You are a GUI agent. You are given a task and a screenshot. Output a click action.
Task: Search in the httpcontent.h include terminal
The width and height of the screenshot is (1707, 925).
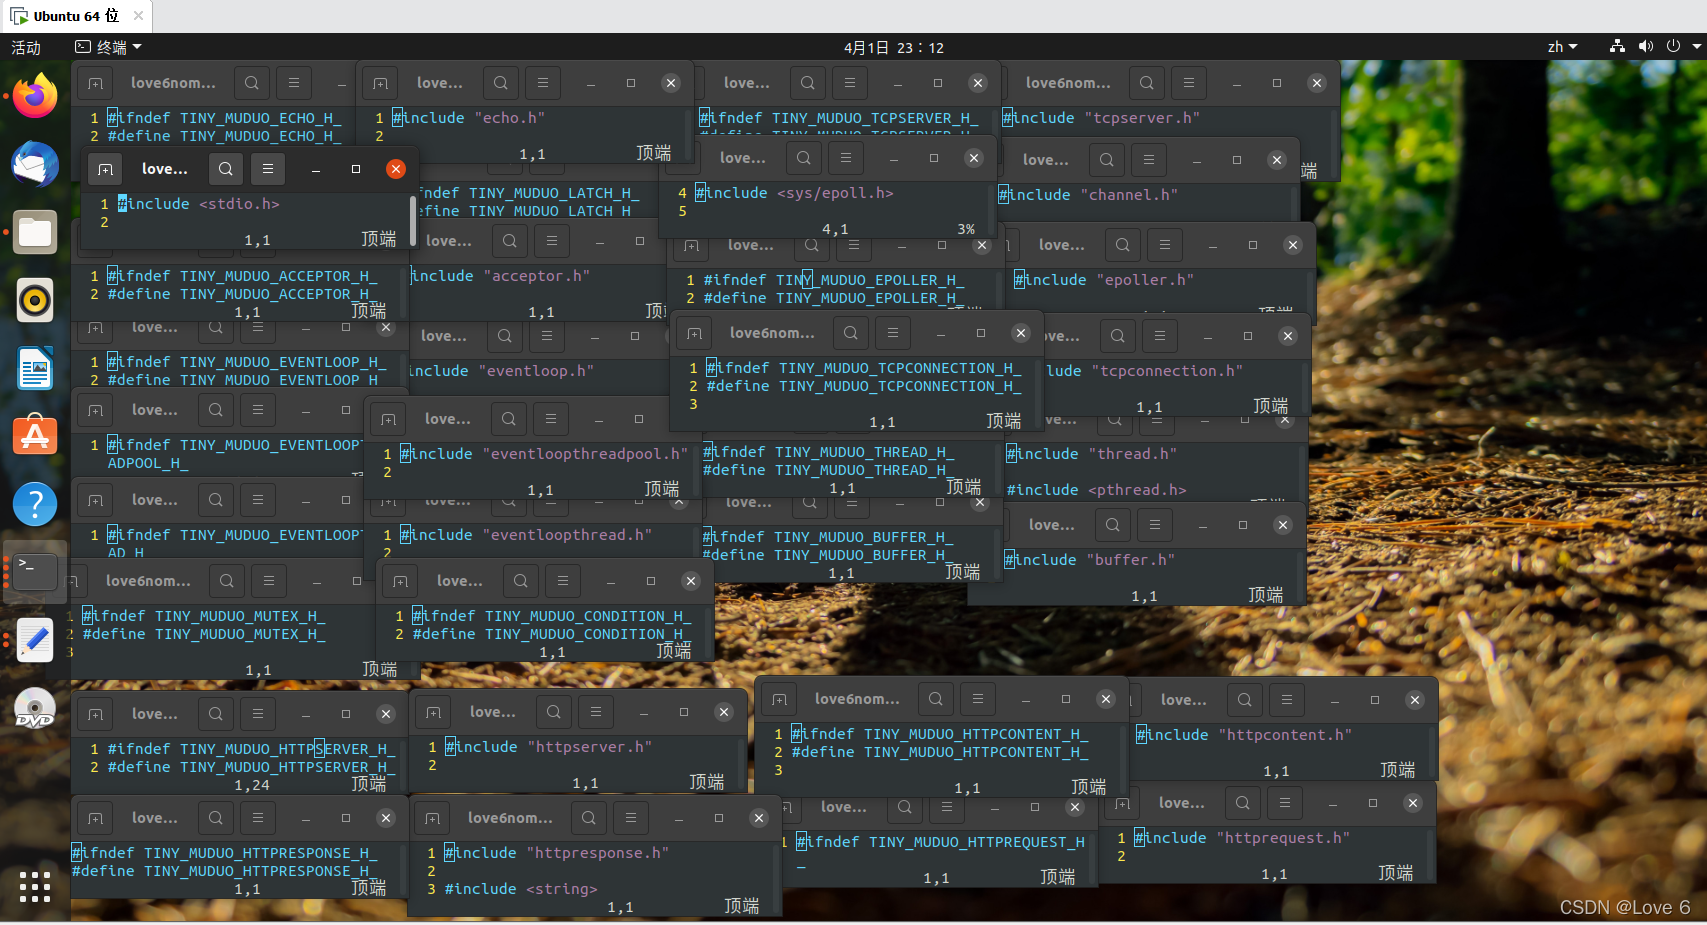pyautogui.click(x=1245, y=700)
